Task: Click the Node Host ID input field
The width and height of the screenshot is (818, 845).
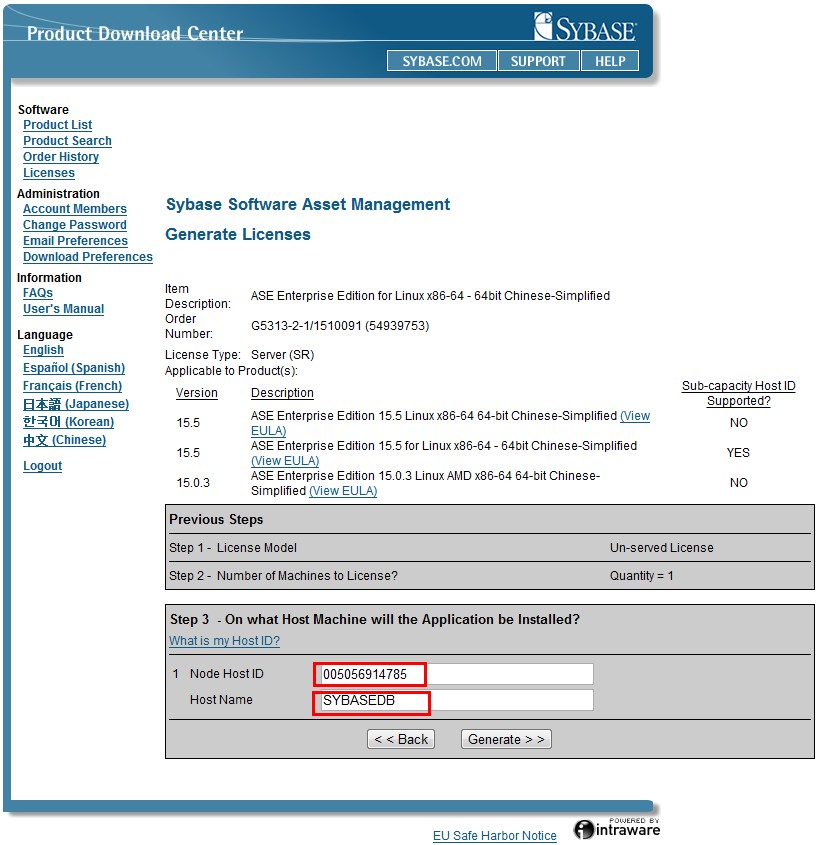Action: tap(454, 674)
